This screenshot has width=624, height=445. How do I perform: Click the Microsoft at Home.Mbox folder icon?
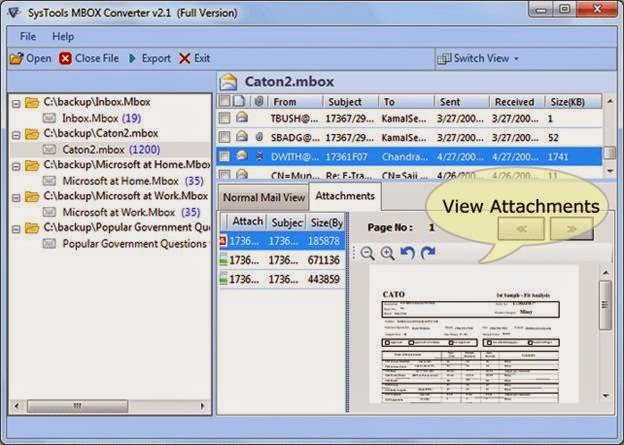pyautogui.click(x=32, y=165)
